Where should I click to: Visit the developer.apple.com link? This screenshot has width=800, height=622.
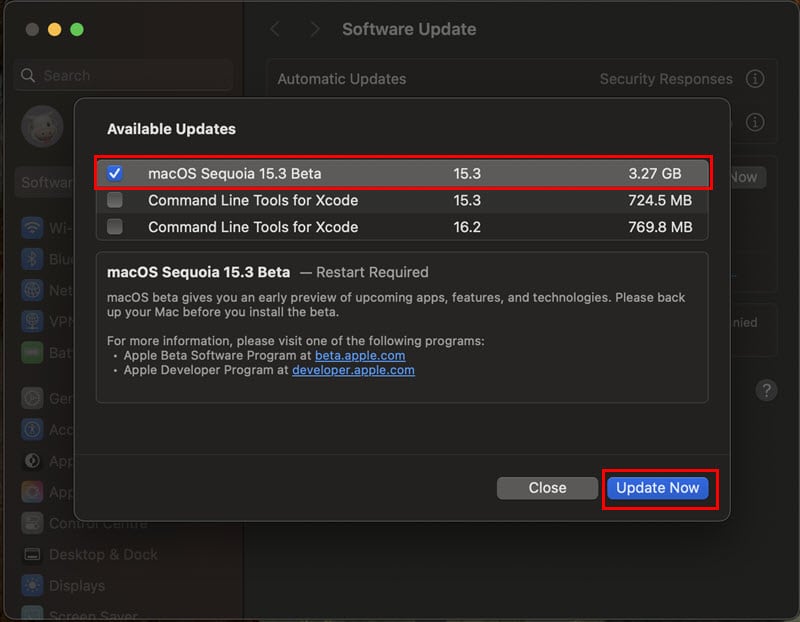tap(353, 370)
